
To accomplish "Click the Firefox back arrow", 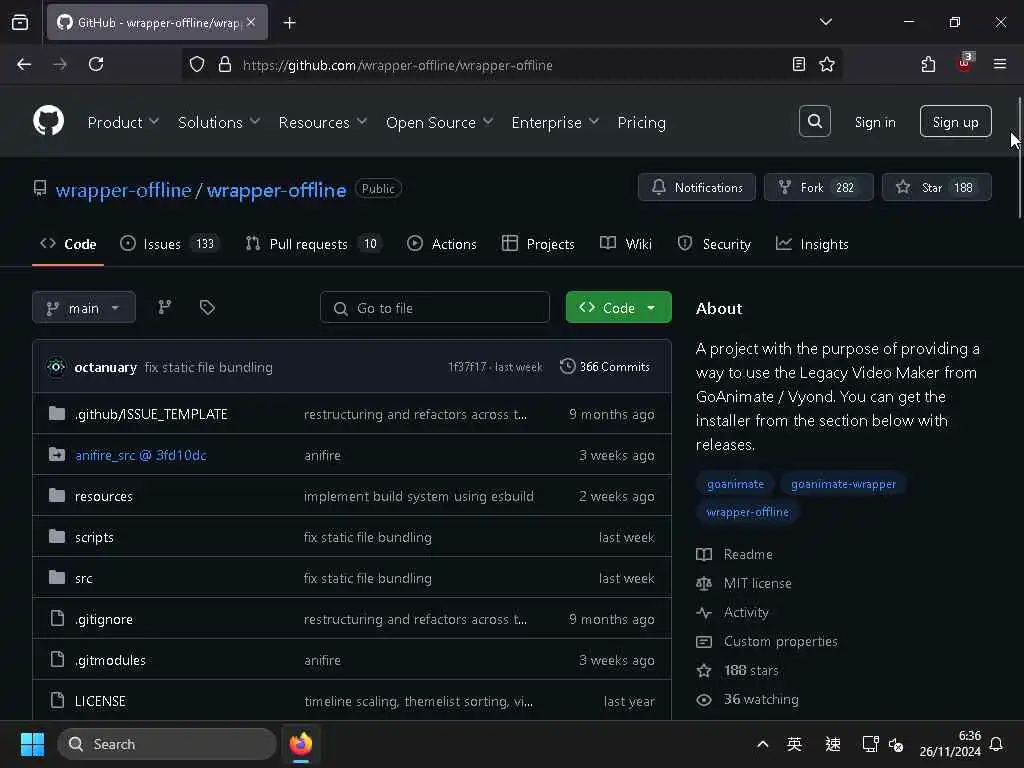I will pyautogui.click(x=24, y=64).
